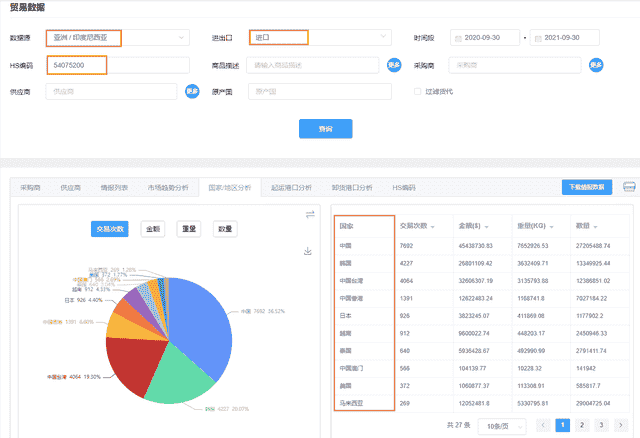This screenshot has width=640, height=438.
Task: Enable the 过滤货代 checkbox
Action: pyautogui.click(x=417, y=91)
